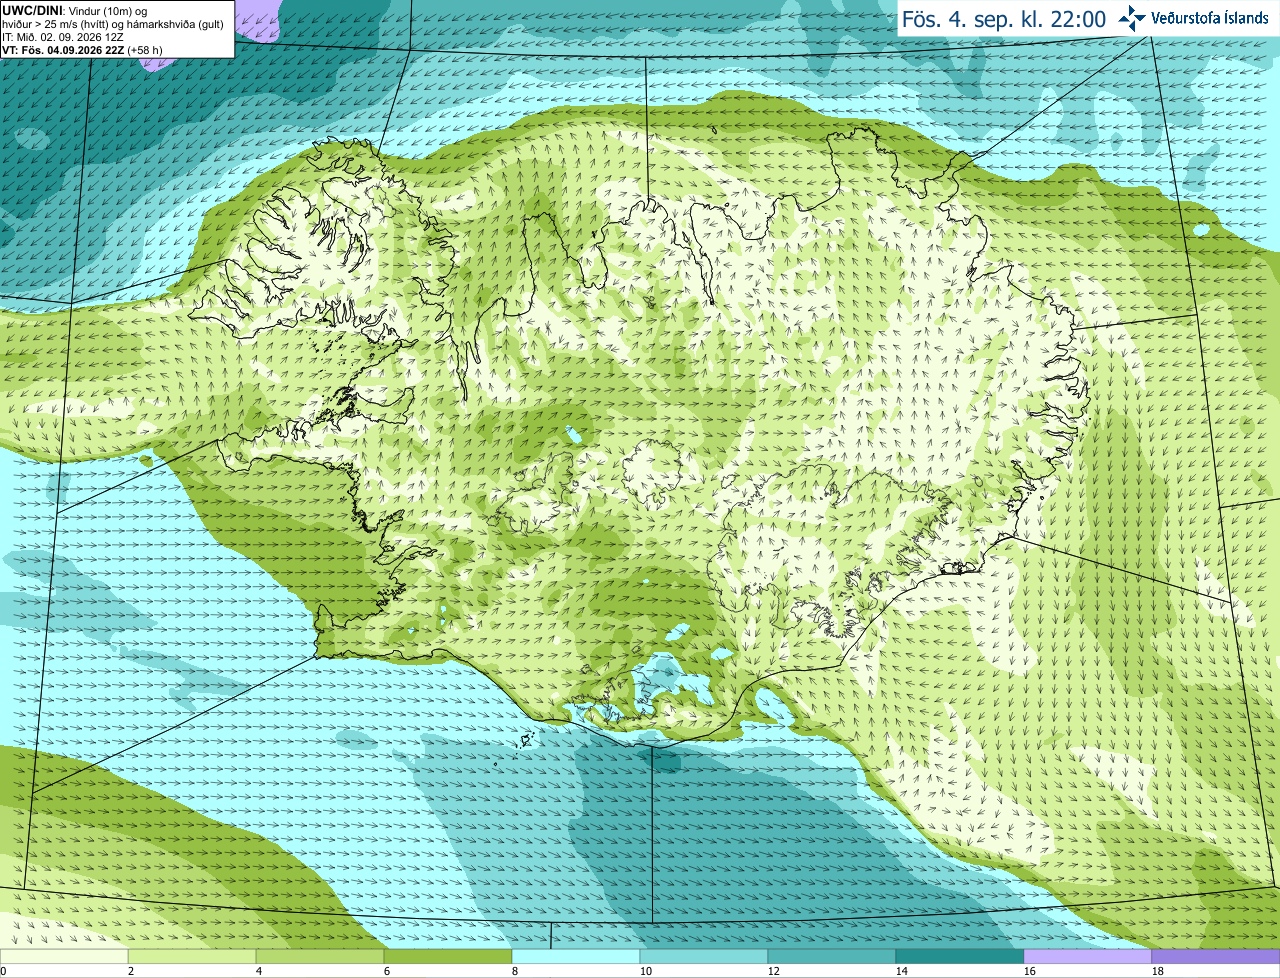Image resolution: width=1280 pixels, height=978 pixels.
Task: Select the 4–6 m/s green legend swatch
Action: 320,956
